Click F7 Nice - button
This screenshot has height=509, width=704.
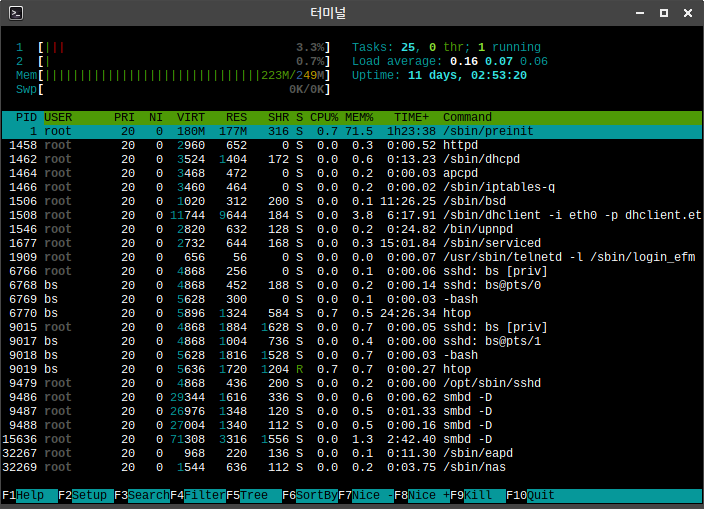pyautogui.click(x=366, y=495)
